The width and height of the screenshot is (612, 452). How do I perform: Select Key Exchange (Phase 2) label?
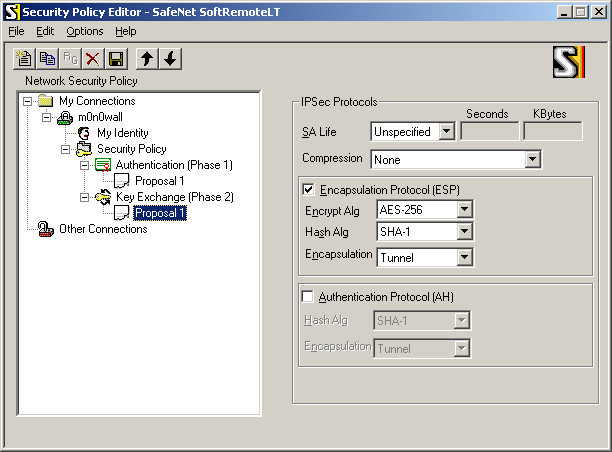coord(175,197)
